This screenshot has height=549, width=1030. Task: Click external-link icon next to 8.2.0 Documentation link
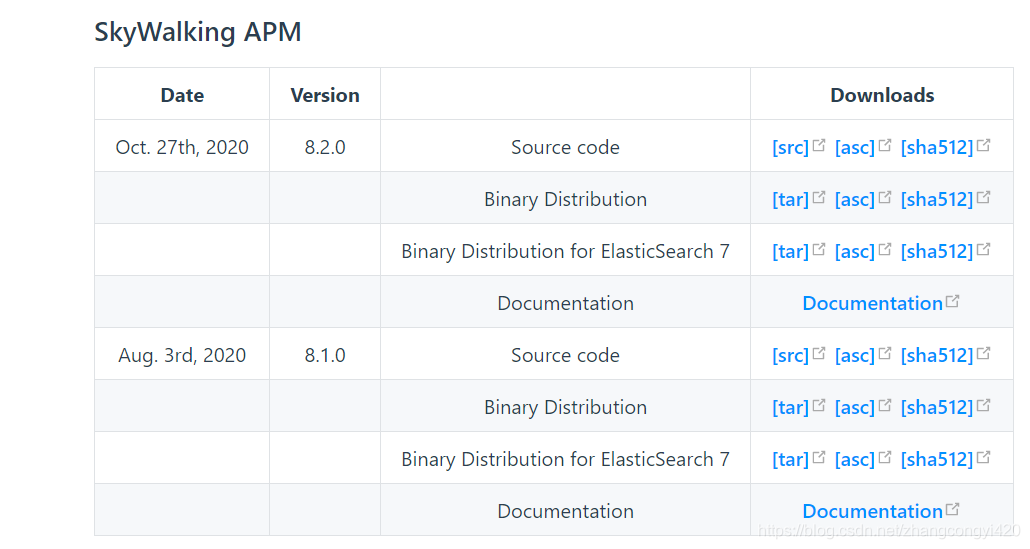952,301
